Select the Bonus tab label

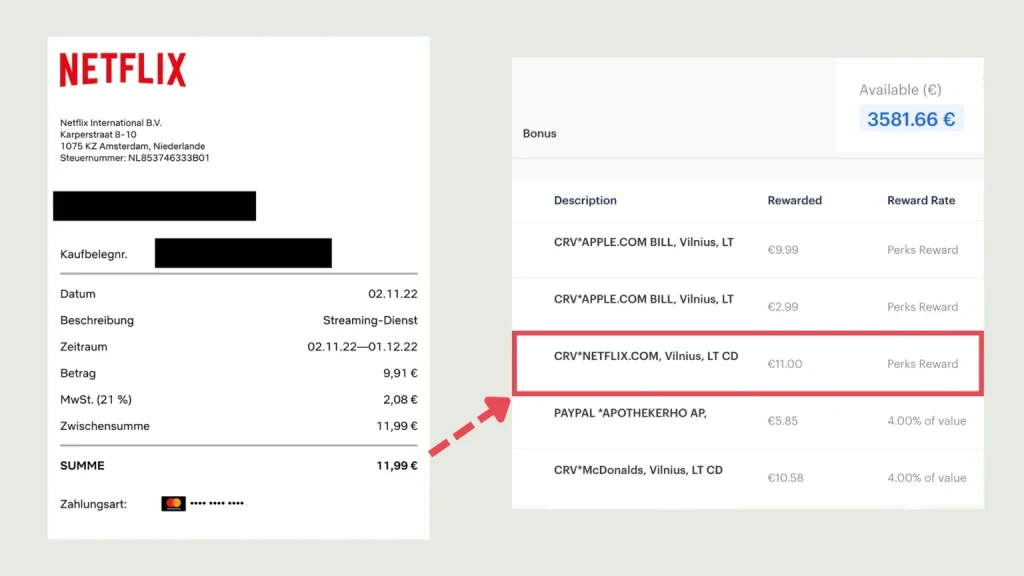[539, 133]
